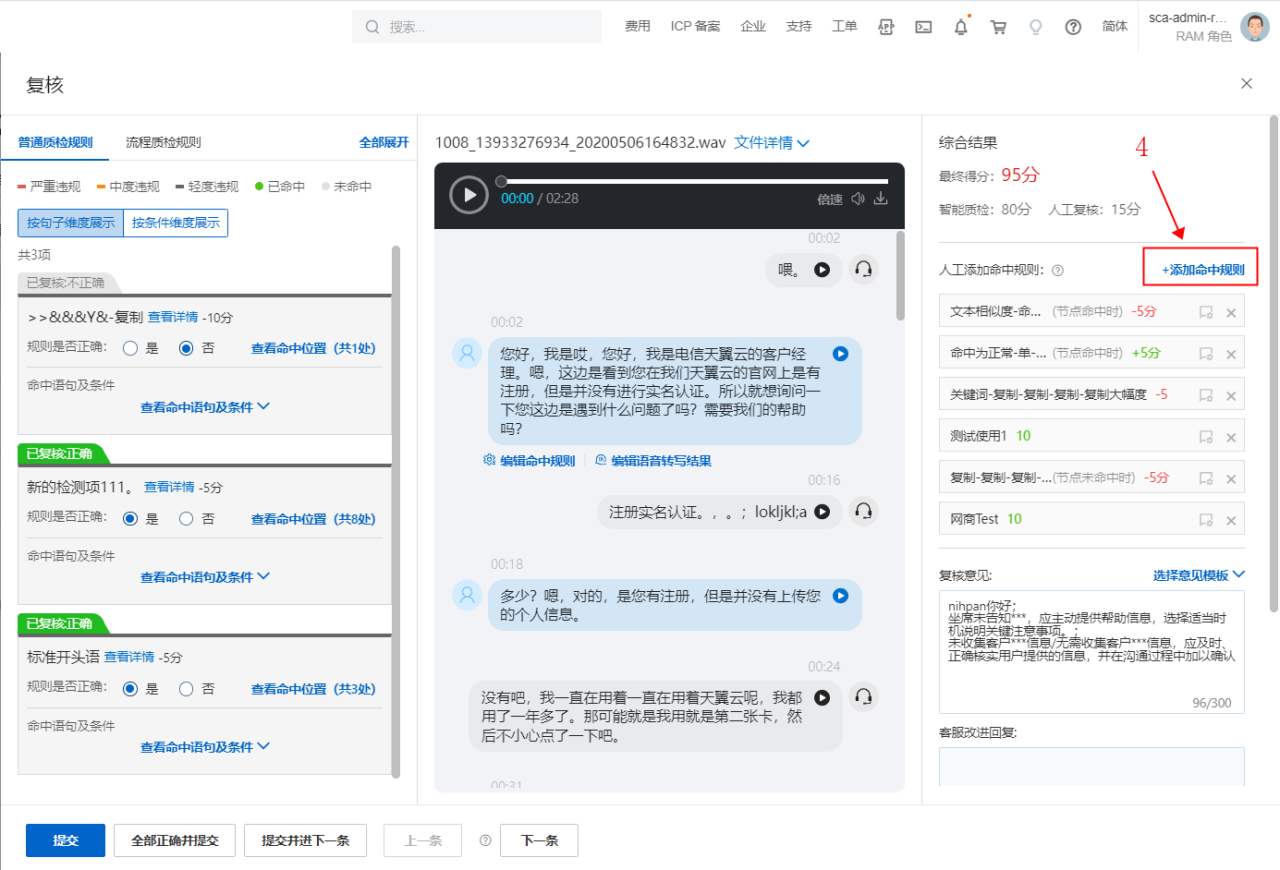Click the audio progress slider
1280x870 pixels.
click(694, 181)
